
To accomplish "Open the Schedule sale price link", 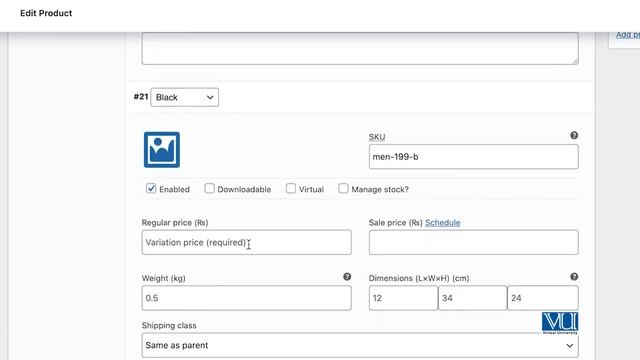I will click(x=442, y=222).
